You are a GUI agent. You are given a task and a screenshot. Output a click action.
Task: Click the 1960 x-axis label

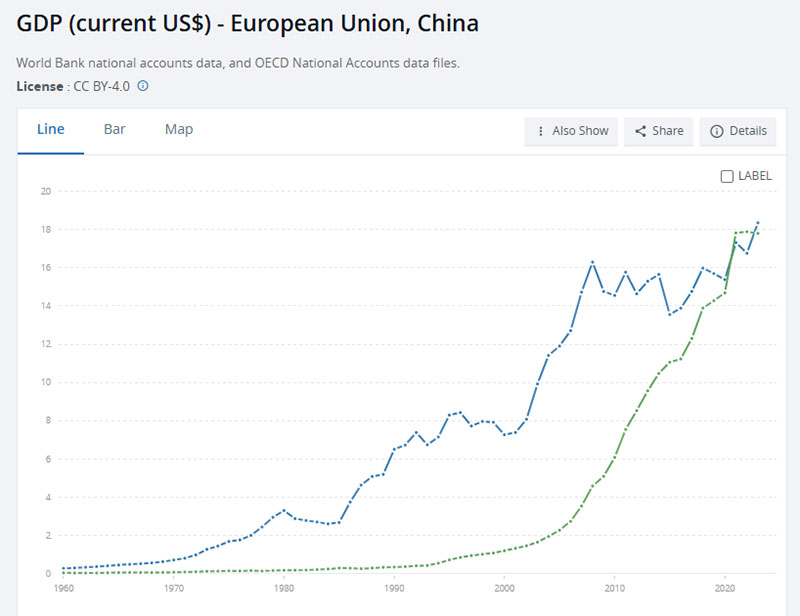63,589
